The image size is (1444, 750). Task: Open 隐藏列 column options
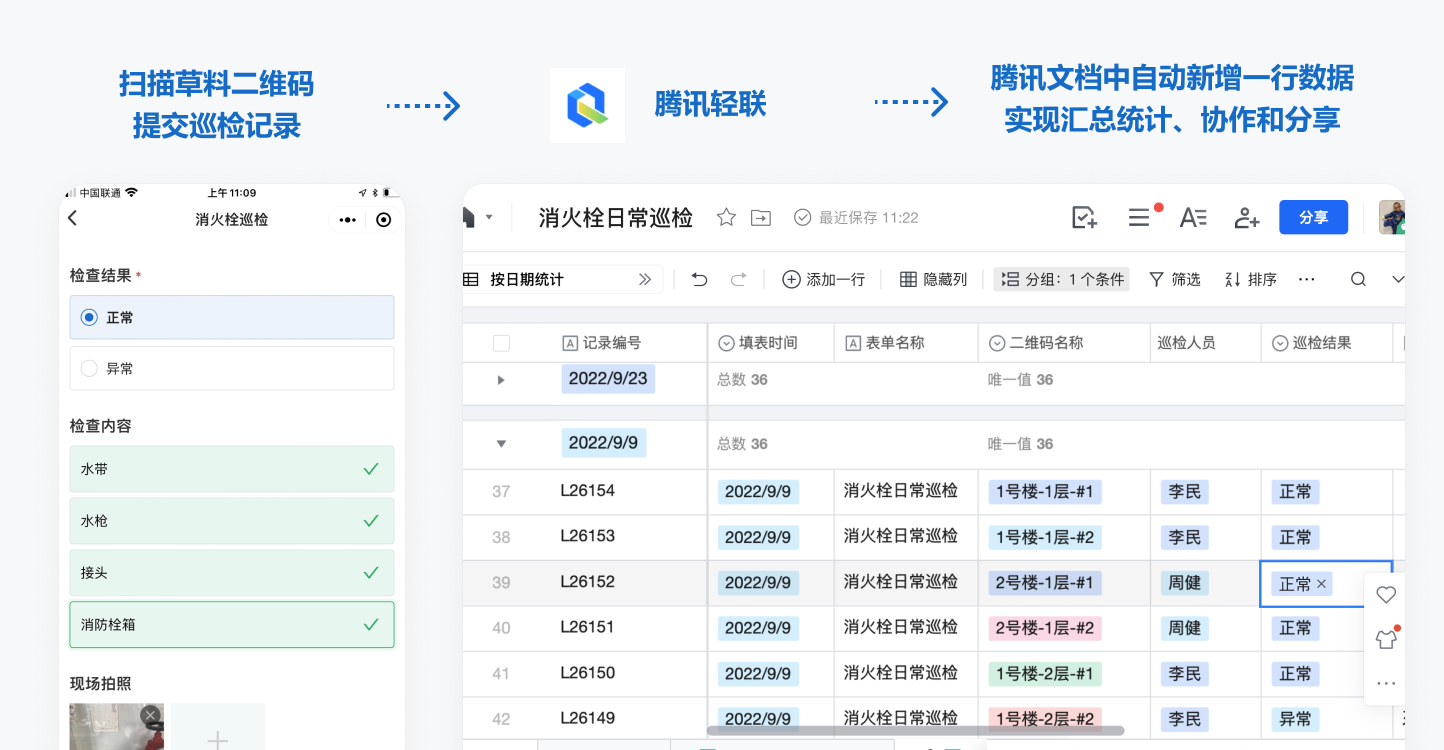[x=933, y=279]
